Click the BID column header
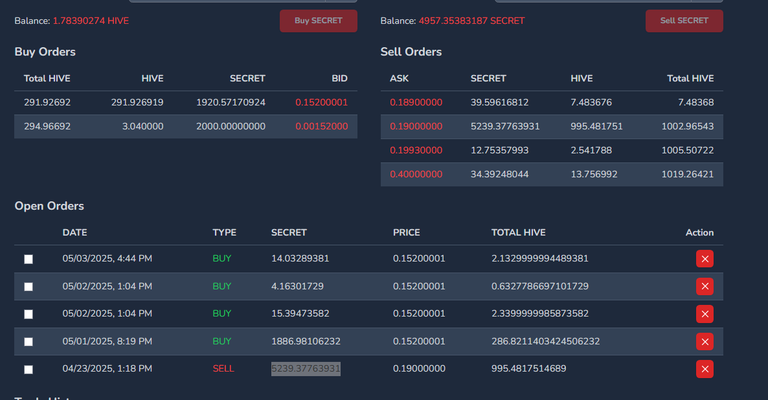Screen dimensions: 768x400 [339, 78]
